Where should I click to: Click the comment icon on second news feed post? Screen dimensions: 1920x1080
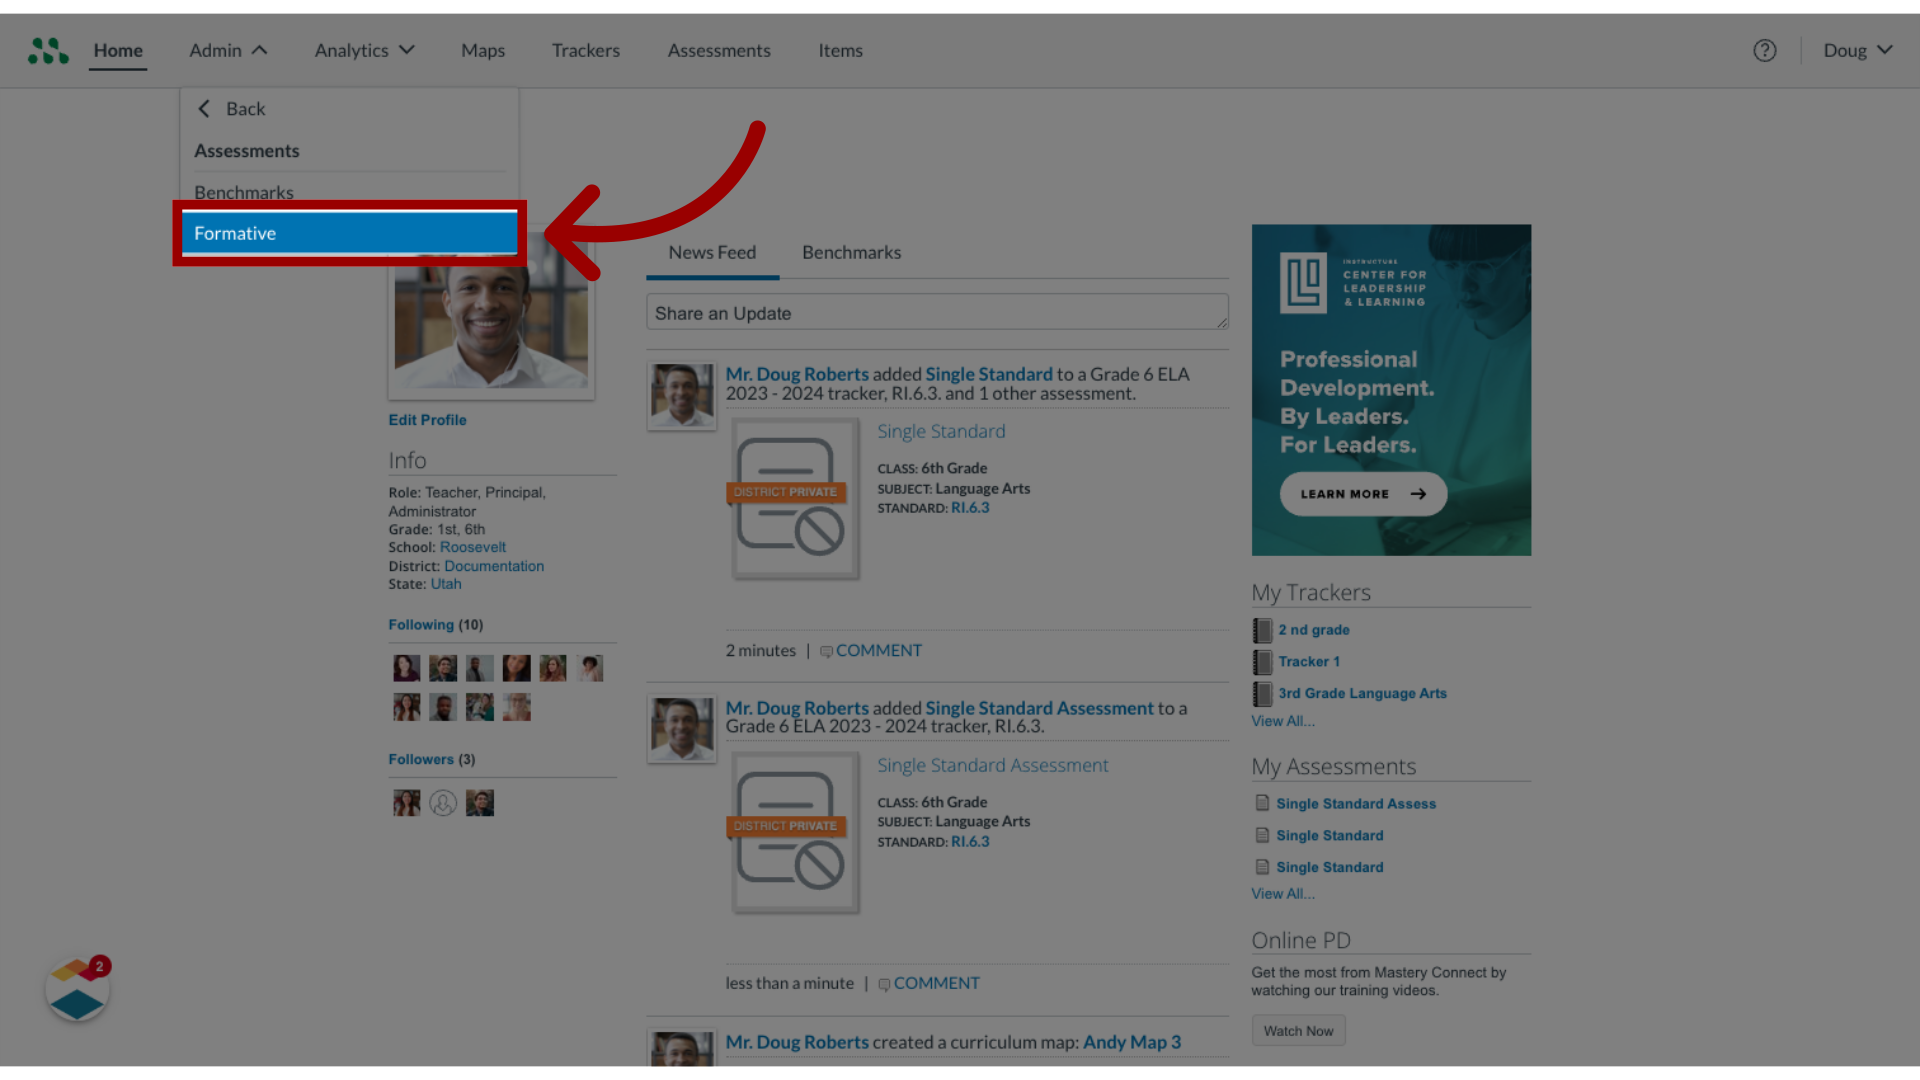pos(882,981)
